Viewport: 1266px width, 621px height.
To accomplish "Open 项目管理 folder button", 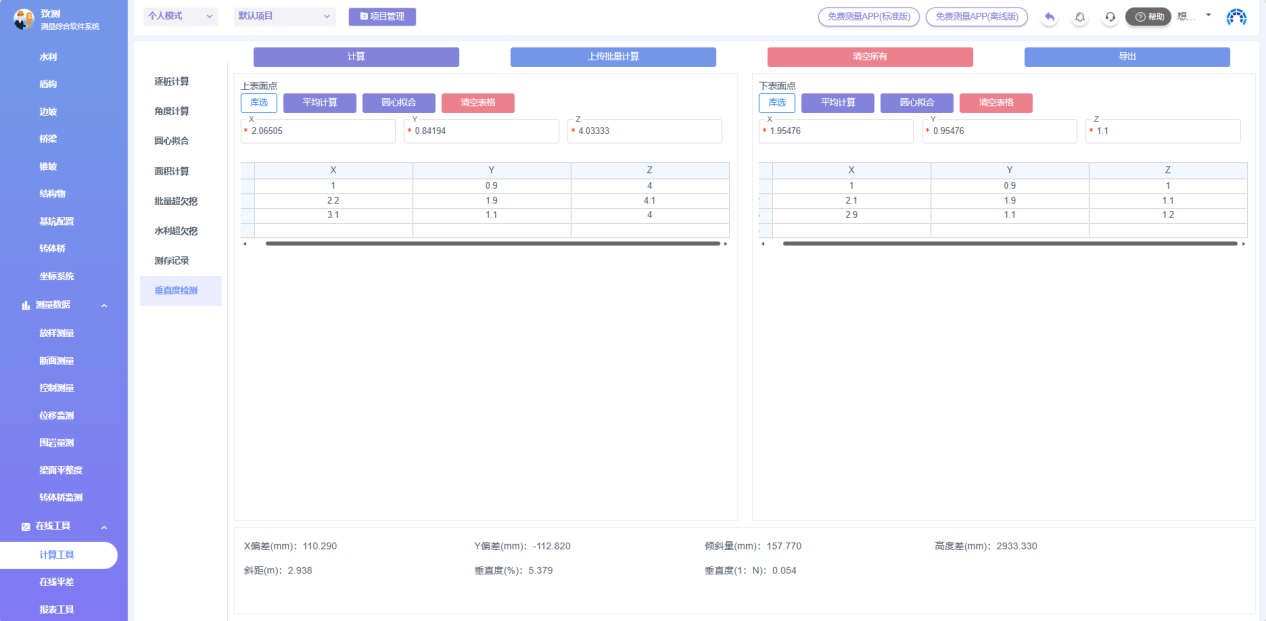I will point(382,17).
